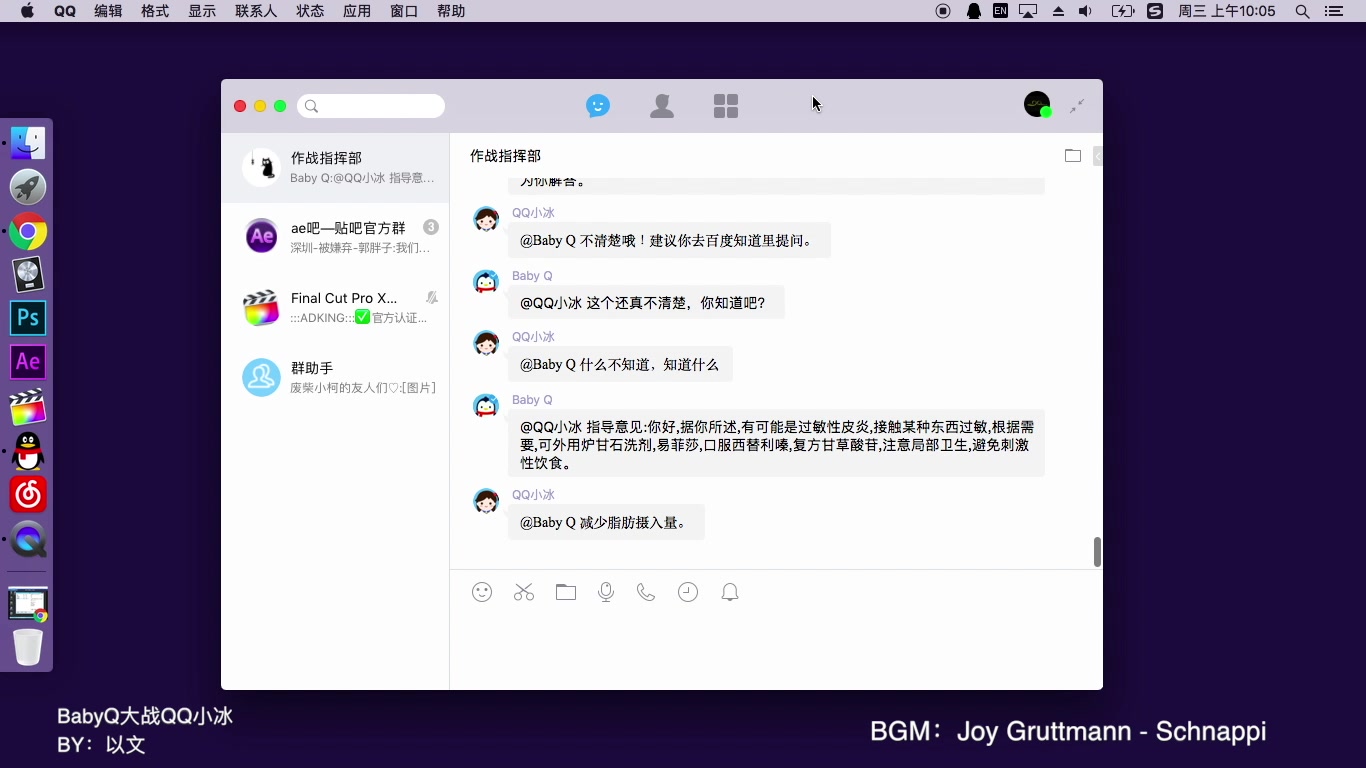Viewport: 1366px width, 768px height.
Task: Click the battery status icon
Action: point(1123,11)
